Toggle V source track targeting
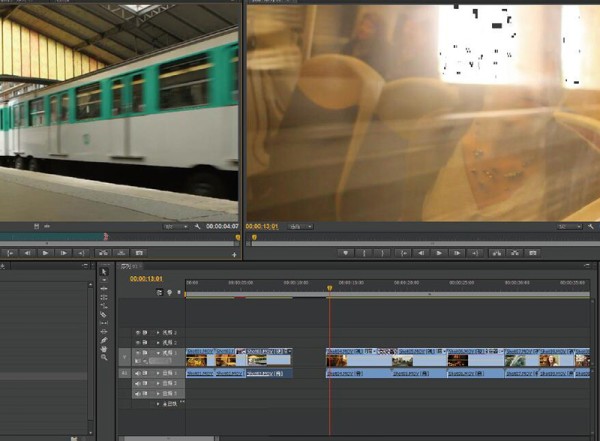The width and height of the screenshot is (600, 441). pos(124,357)
